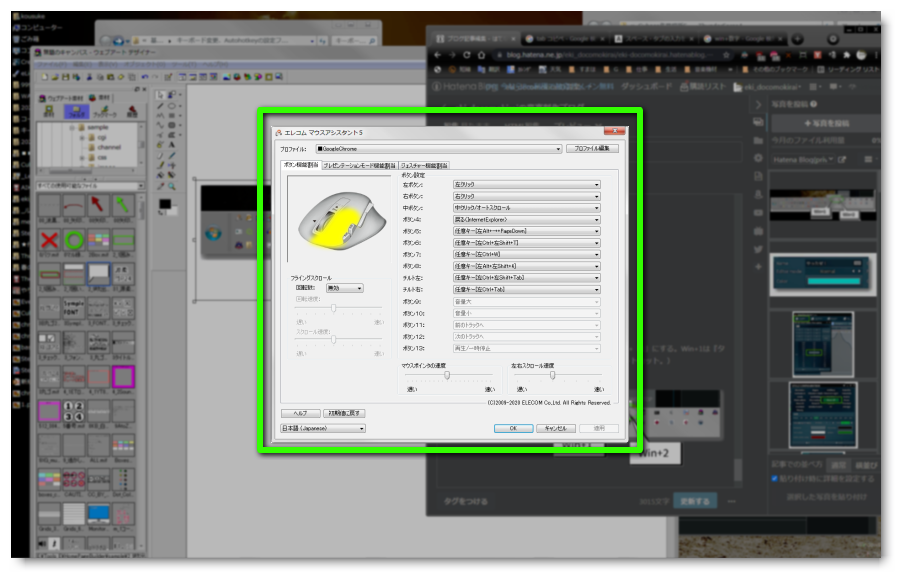Switch to the ボタン機能割当 tab
904x584 pixels.
[301, 165]
